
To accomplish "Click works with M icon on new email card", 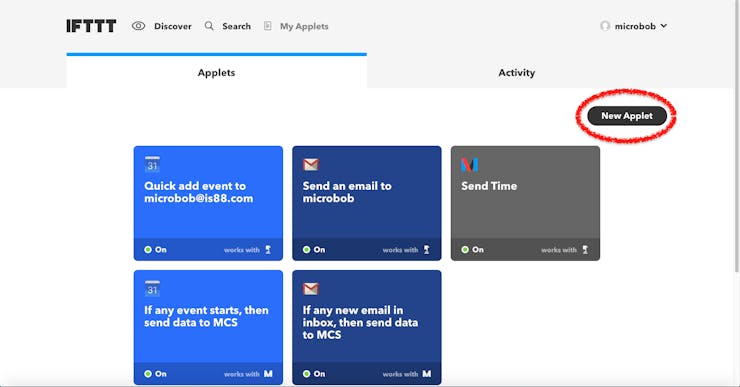I will tap(427, 374).
